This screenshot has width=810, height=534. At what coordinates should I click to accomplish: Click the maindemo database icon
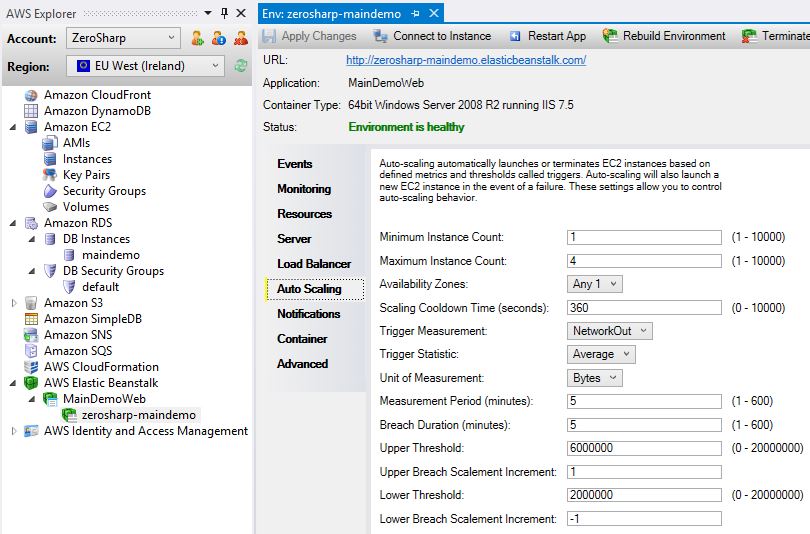[x=69, y=255]
